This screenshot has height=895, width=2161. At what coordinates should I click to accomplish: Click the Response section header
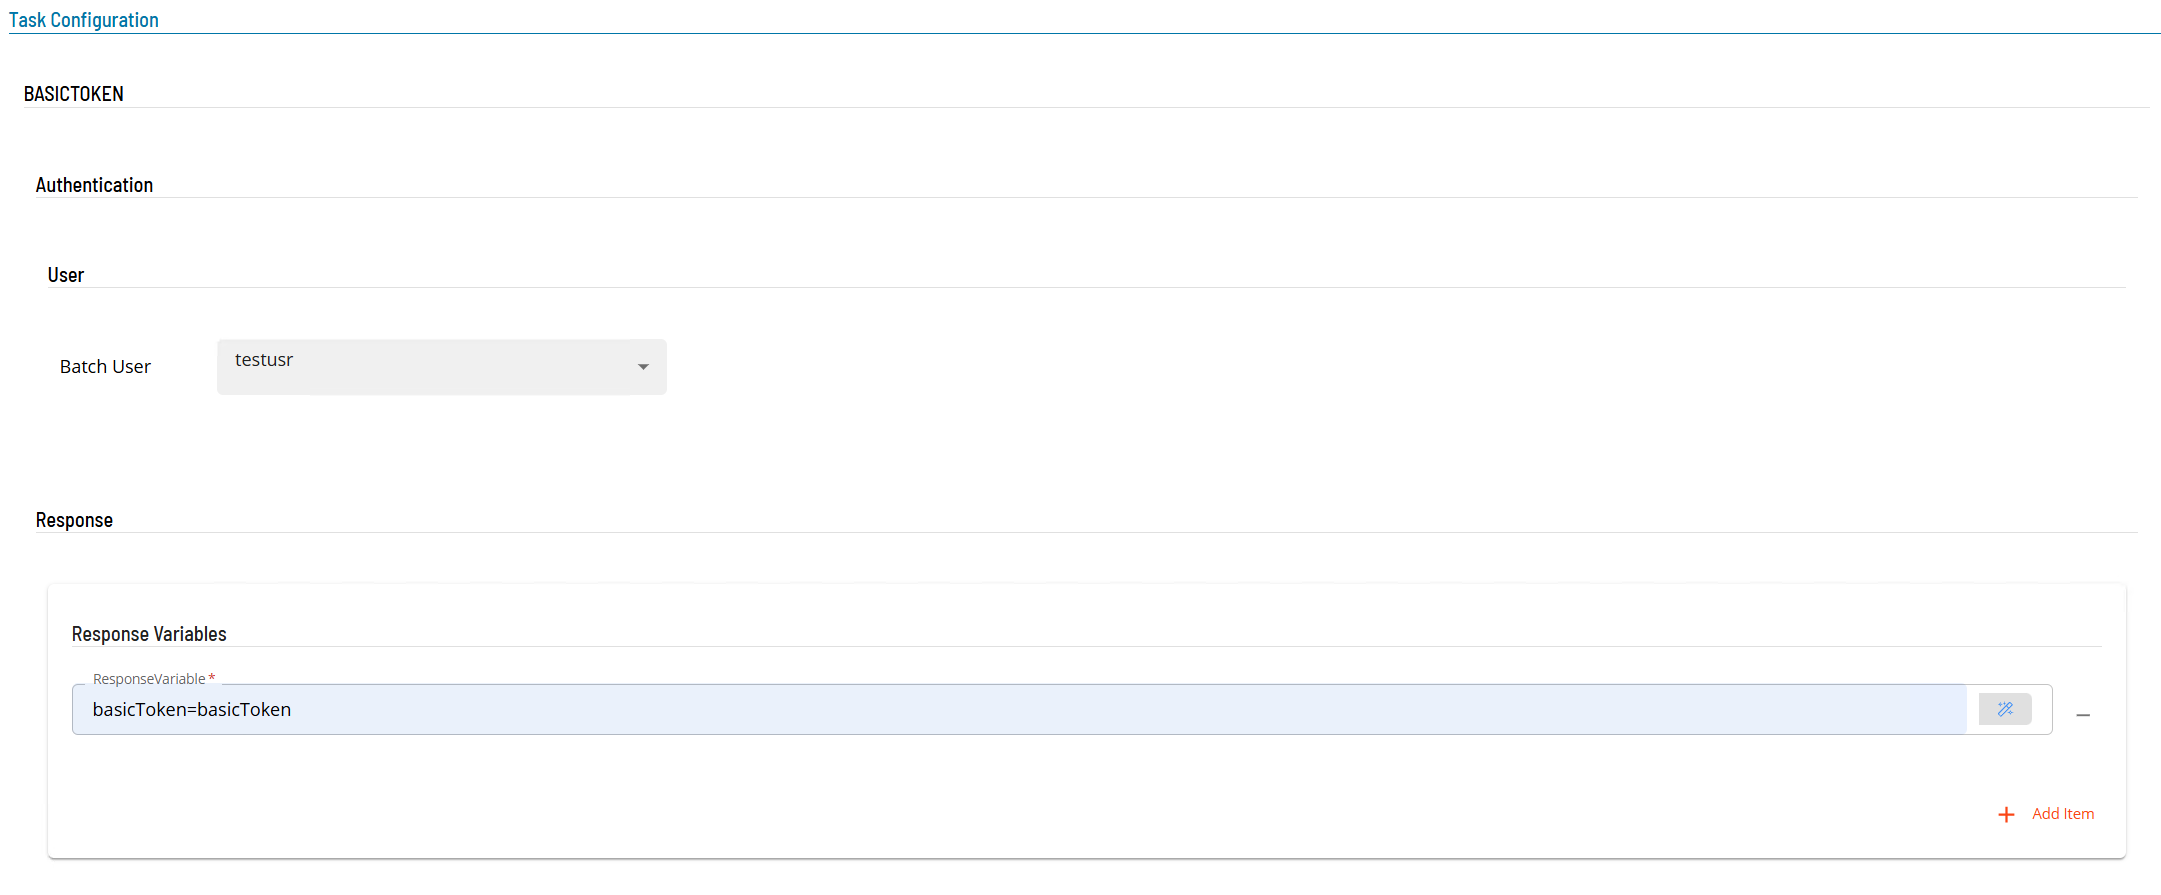click(x=74, y=520)
